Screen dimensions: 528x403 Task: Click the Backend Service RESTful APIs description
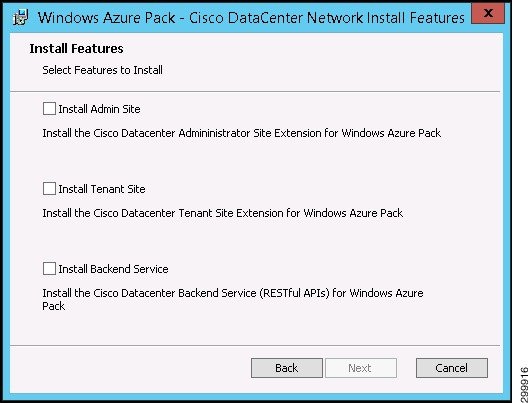click(x=233, y=299)
